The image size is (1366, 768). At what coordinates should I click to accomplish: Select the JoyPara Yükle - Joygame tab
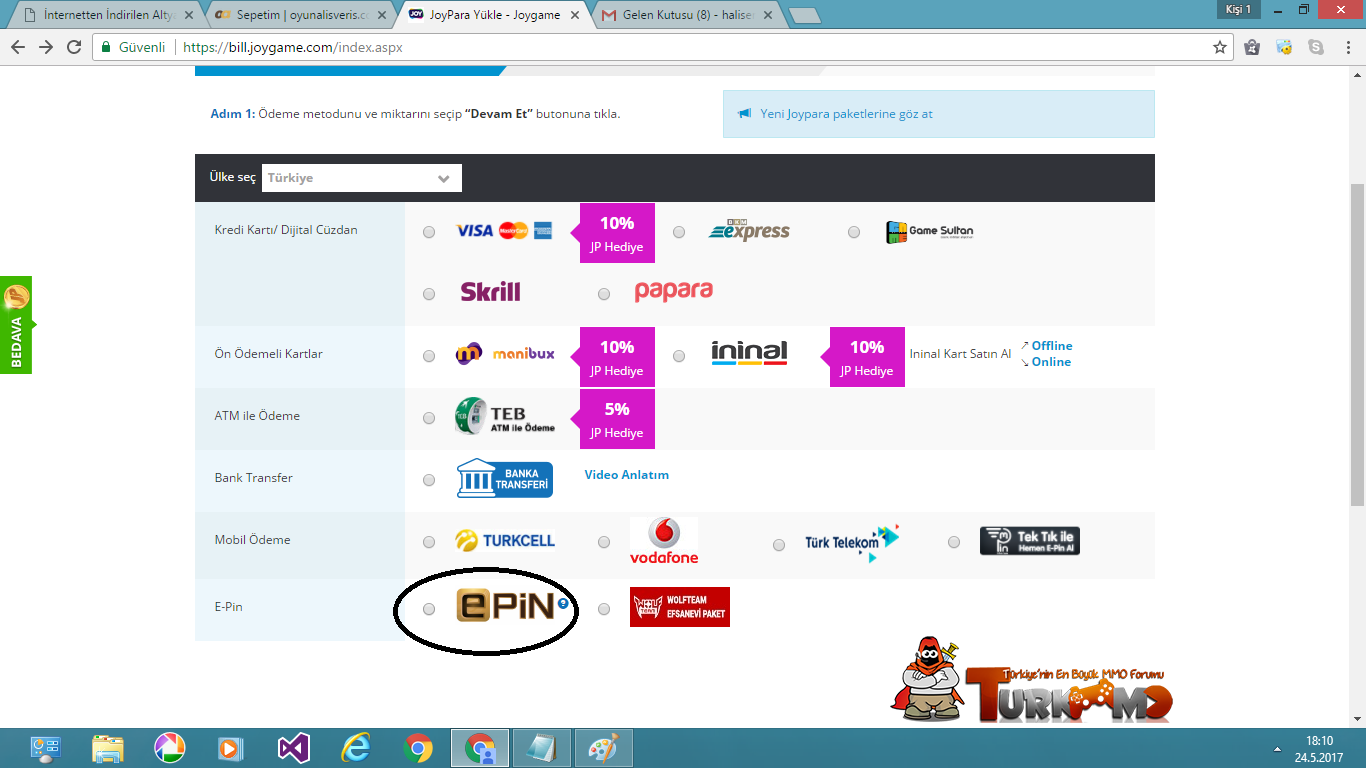click(494, 15)
